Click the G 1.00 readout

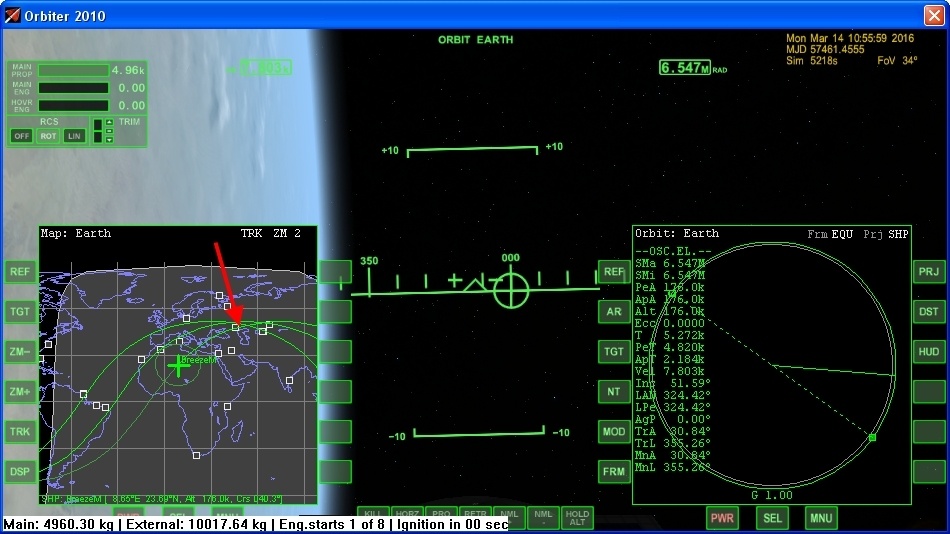tap(772, 495)
